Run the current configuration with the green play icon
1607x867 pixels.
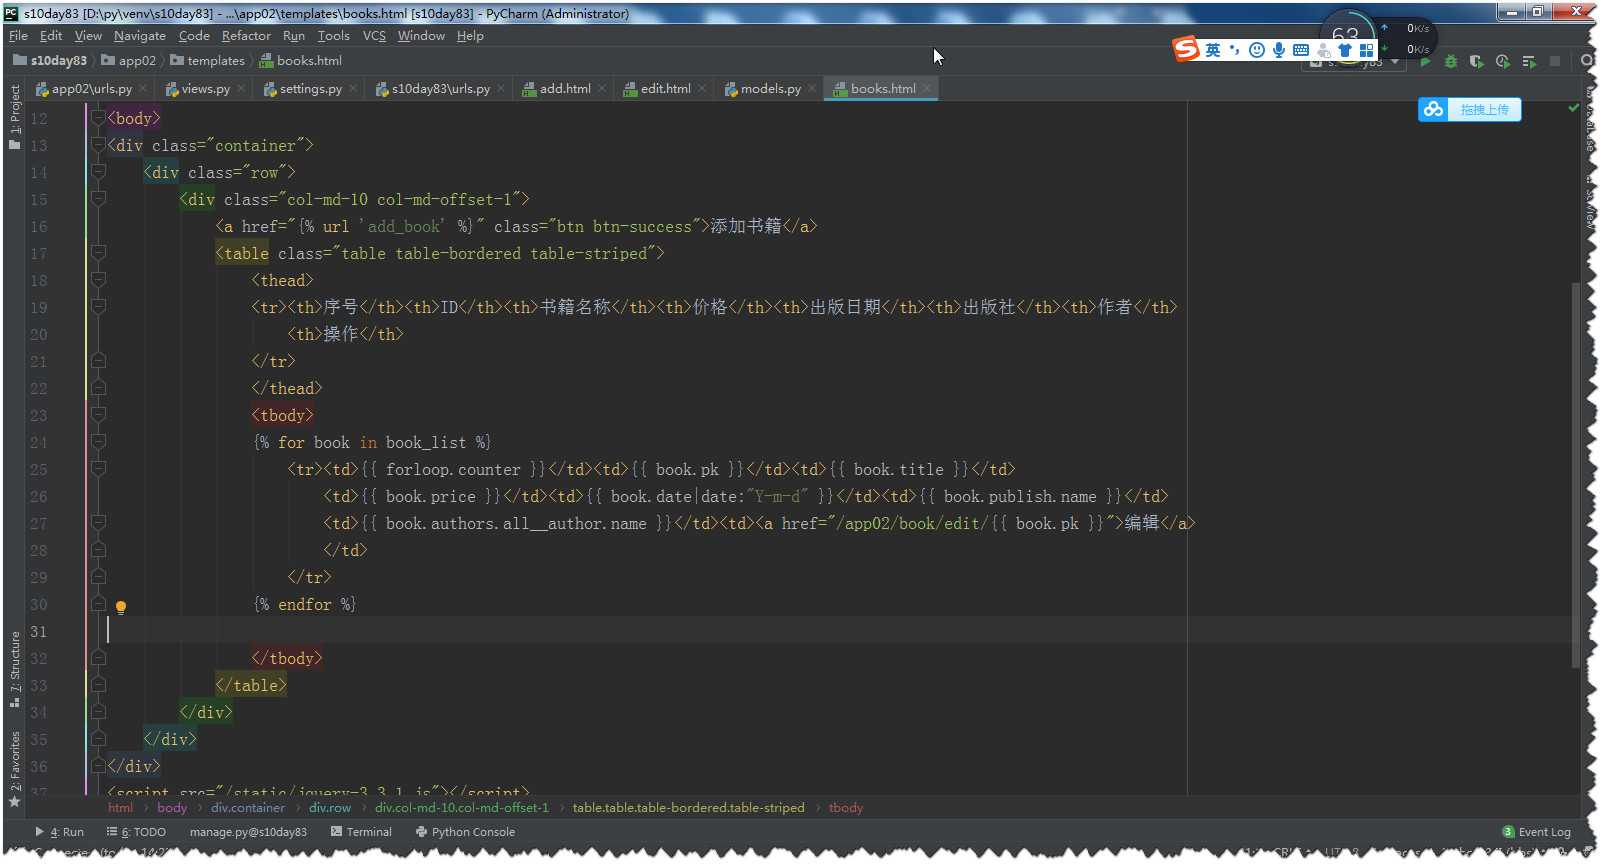coord(1425,62)
